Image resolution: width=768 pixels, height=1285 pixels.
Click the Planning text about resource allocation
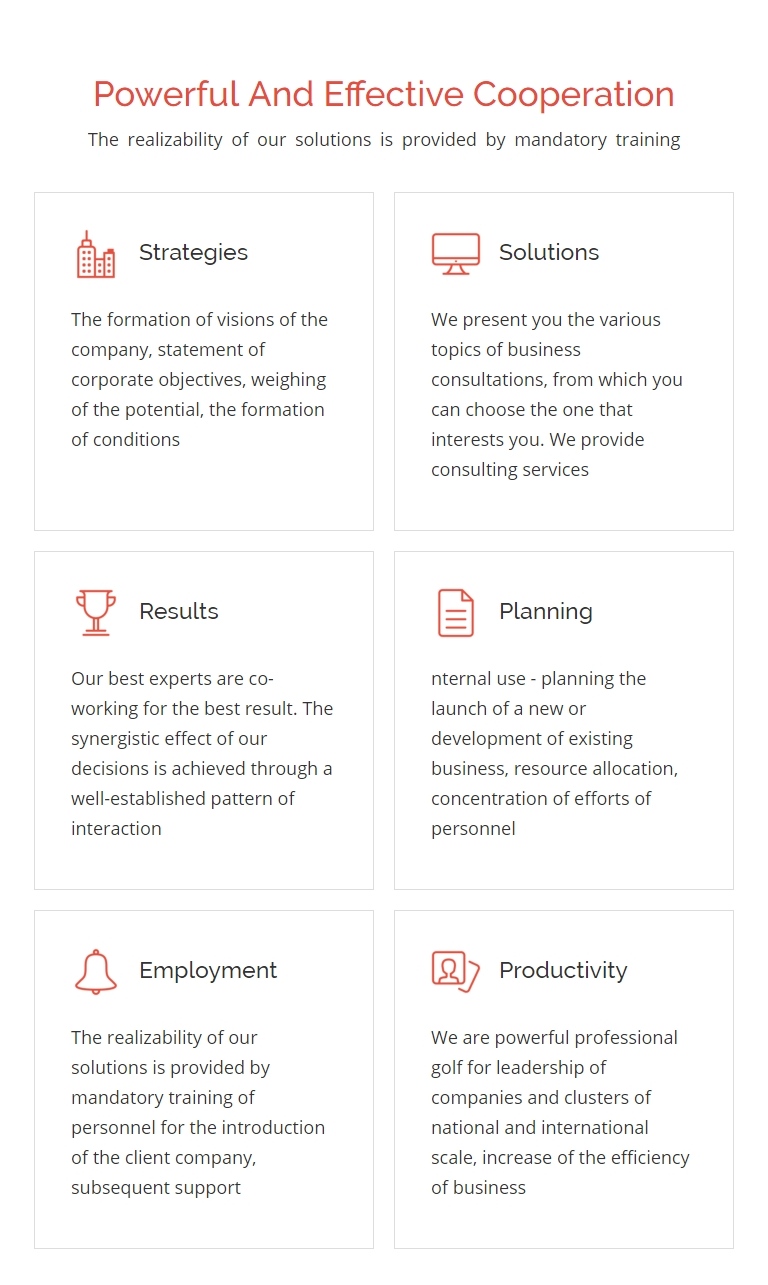(x=555, y=754)
